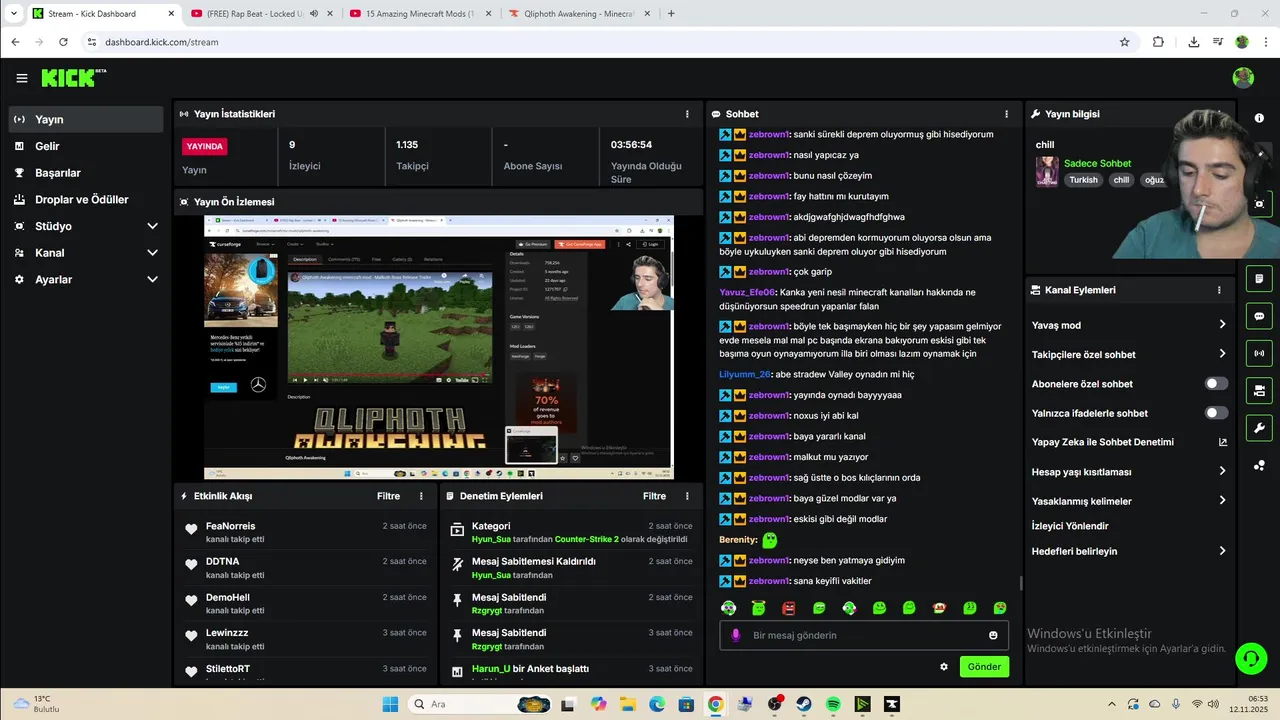This screenshot has height=720, width=1280.
Task: Click Steam icon in Windows taskbar
Action: (804, 704)
